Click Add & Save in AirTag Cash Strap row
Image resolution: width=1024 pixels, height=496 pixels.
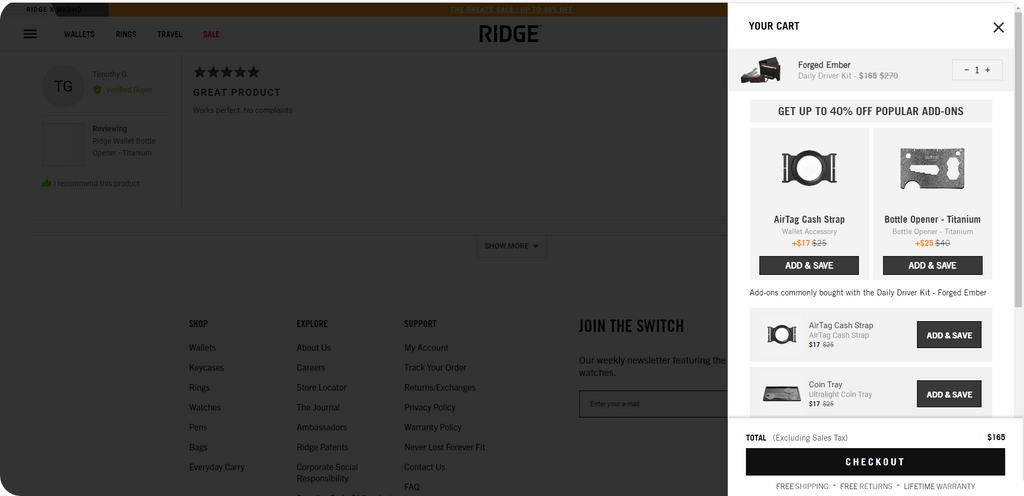click(x=949, y=335)
